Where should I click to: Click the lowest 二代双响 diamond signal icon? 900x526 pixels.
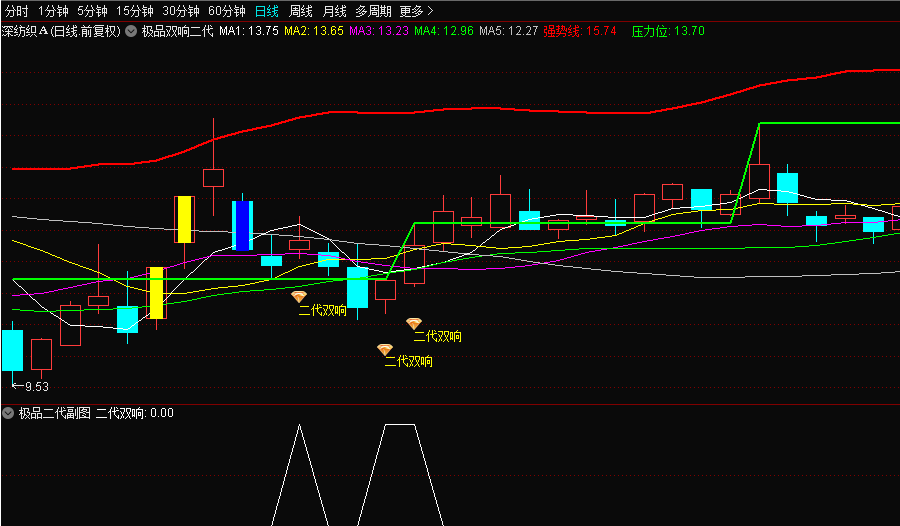[x=385, y=349]
